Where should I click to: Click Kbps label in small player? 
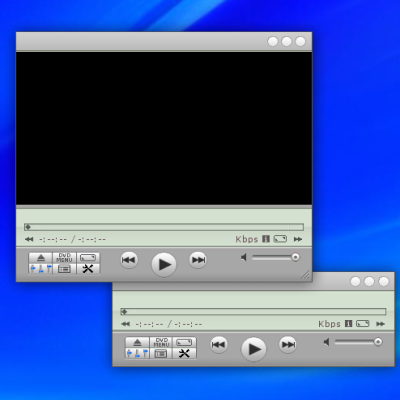[x=329, y=324]
